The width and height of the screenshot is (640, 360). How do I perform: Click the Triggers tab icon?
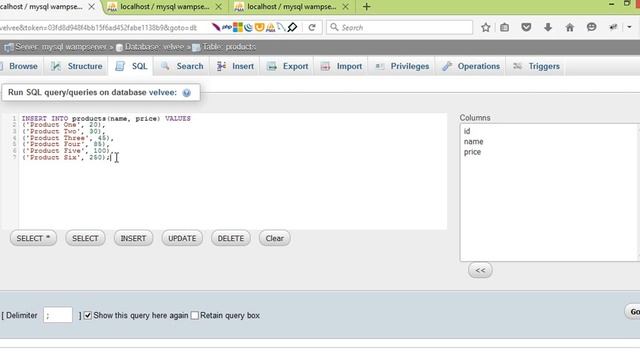pos(518,66)
